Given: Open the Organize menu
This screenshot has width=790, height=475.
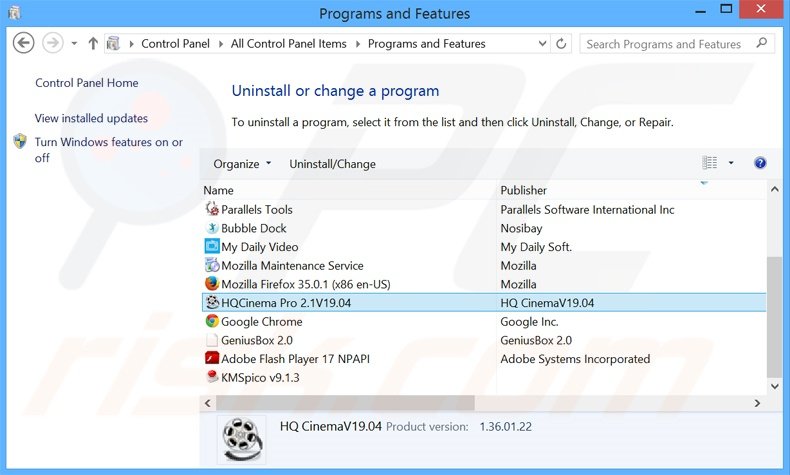Looking at the screenshot, I should (242, 164).
